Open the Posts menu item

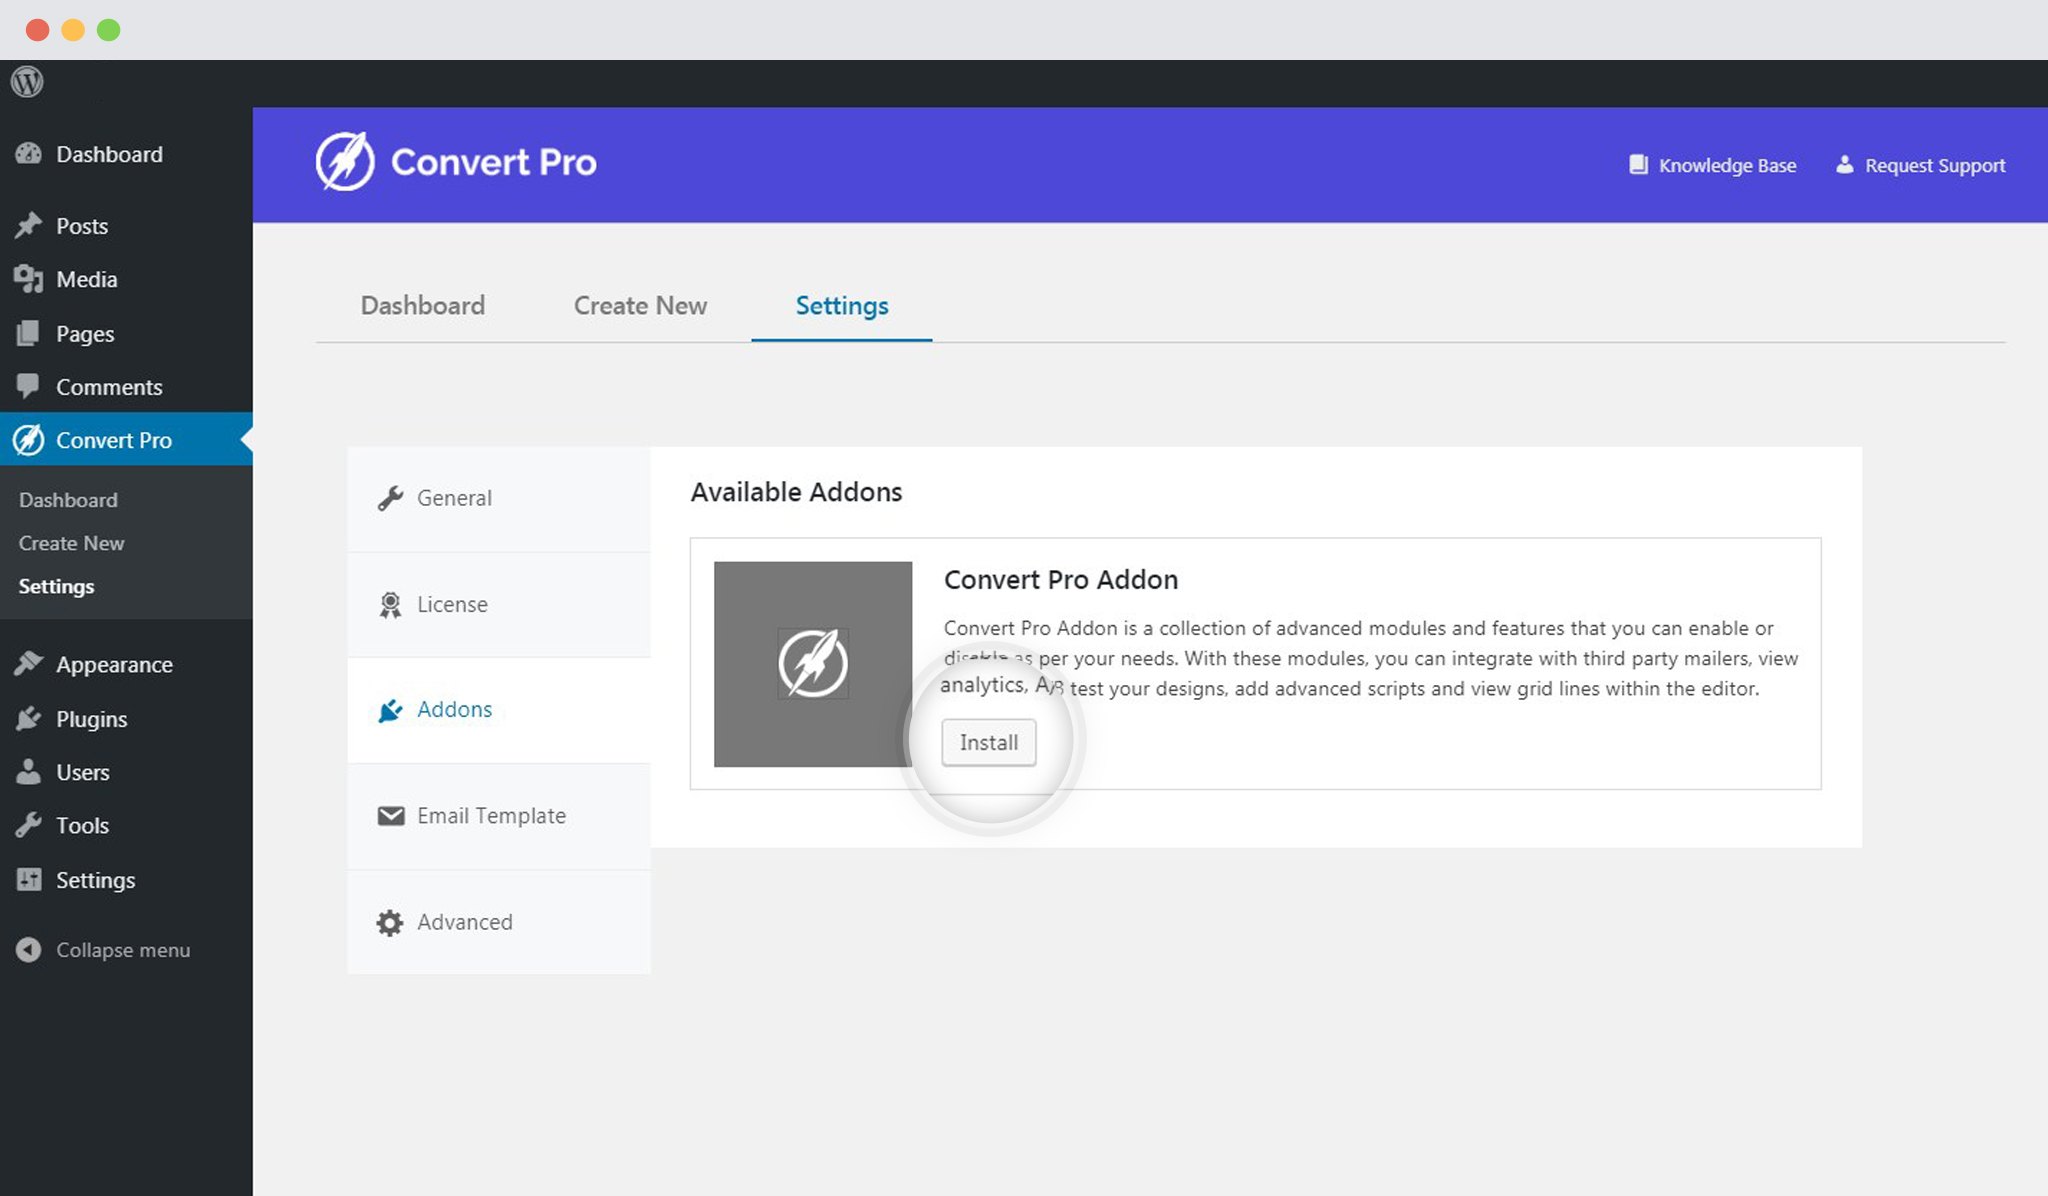[126, 225]
